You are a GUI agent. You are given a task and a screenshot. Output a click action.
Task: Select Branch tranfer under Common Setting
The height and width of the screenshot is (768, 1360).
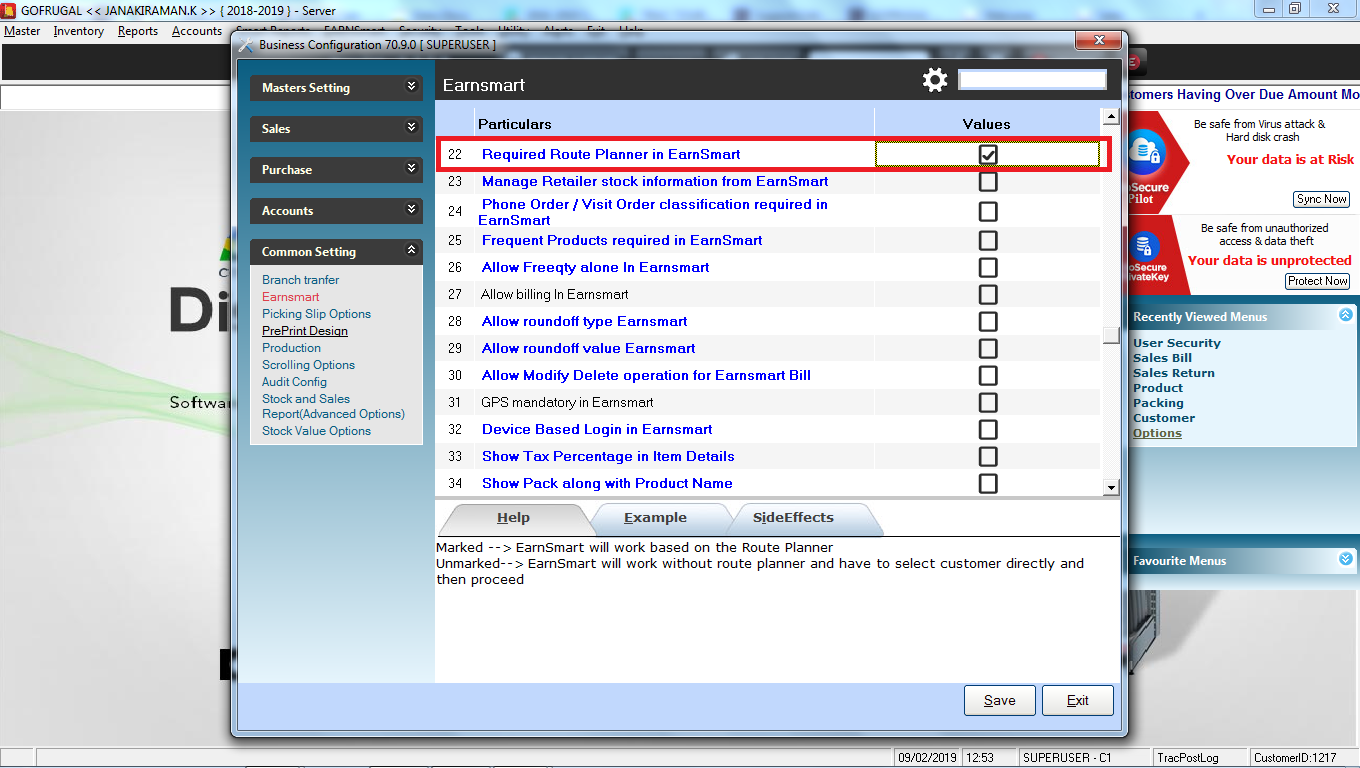click(x=300, y=280)
